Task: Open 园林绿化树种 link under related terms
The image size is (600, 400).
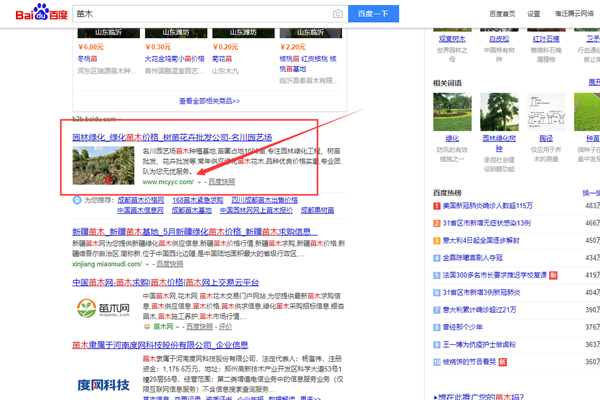Action: (499, 143)
